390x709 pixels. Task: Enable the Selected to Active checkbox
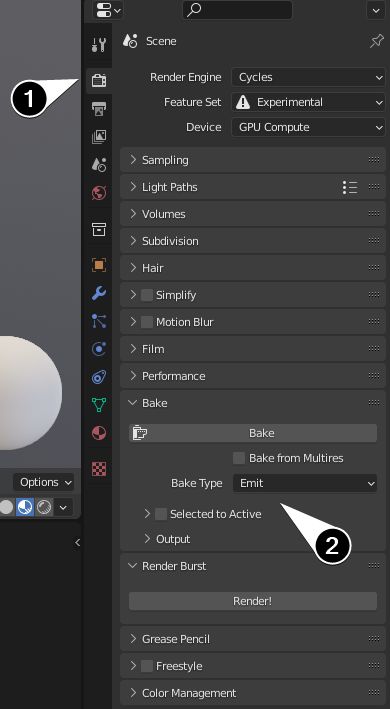pos(161,514)
